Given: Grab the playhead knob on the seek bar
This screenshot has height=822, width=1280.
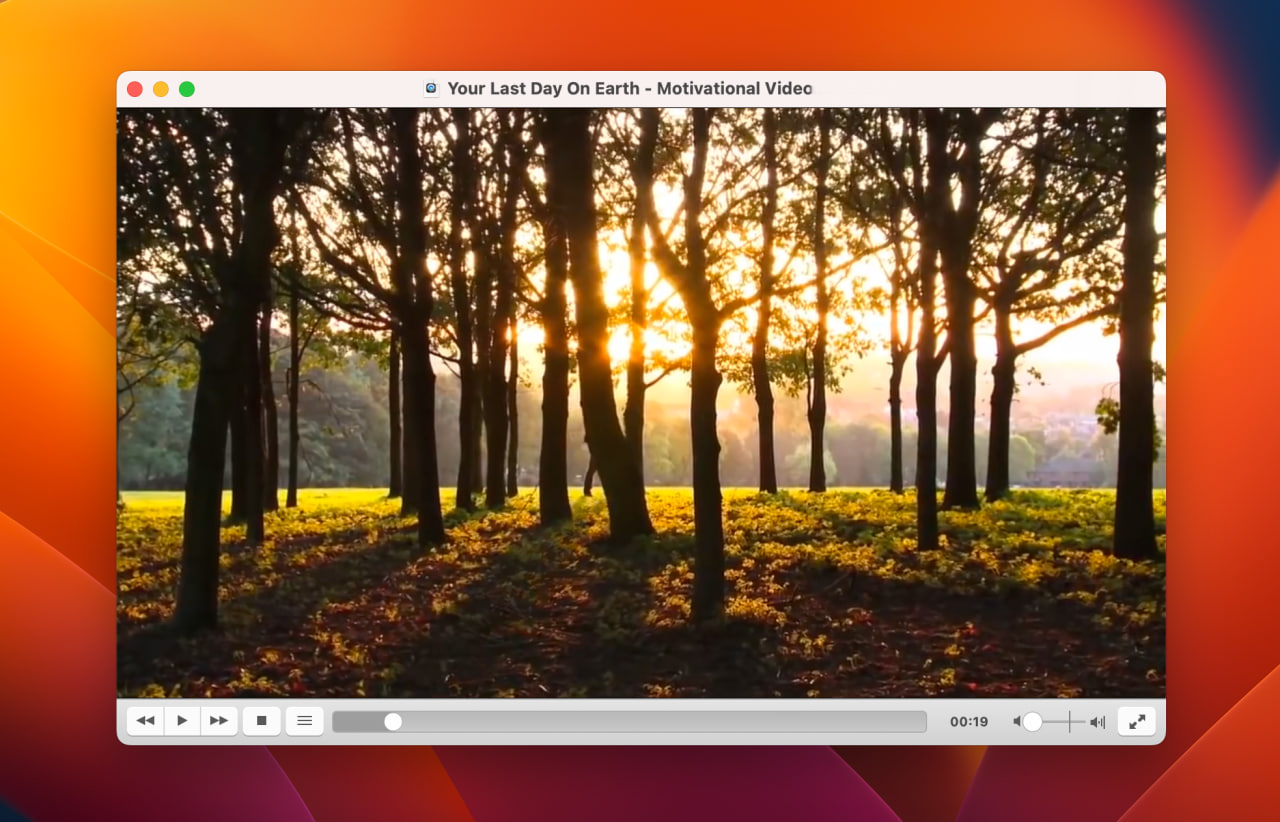Looking at the screenshot, I should click(392, 720).
